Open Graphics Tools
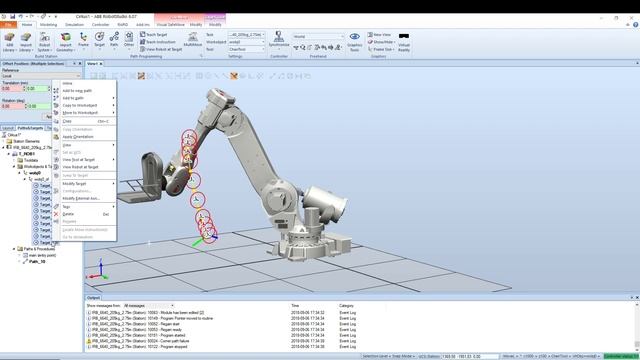Image resolution: width=640 pixels, height=360 pixels. pos(354,42)
